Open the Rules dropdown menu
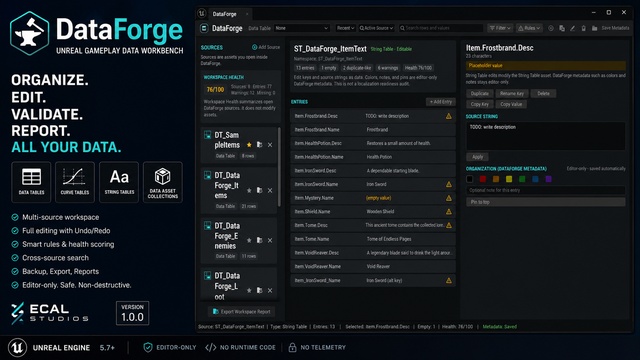The height and width of the screenshot is (360, 640). 529,28
